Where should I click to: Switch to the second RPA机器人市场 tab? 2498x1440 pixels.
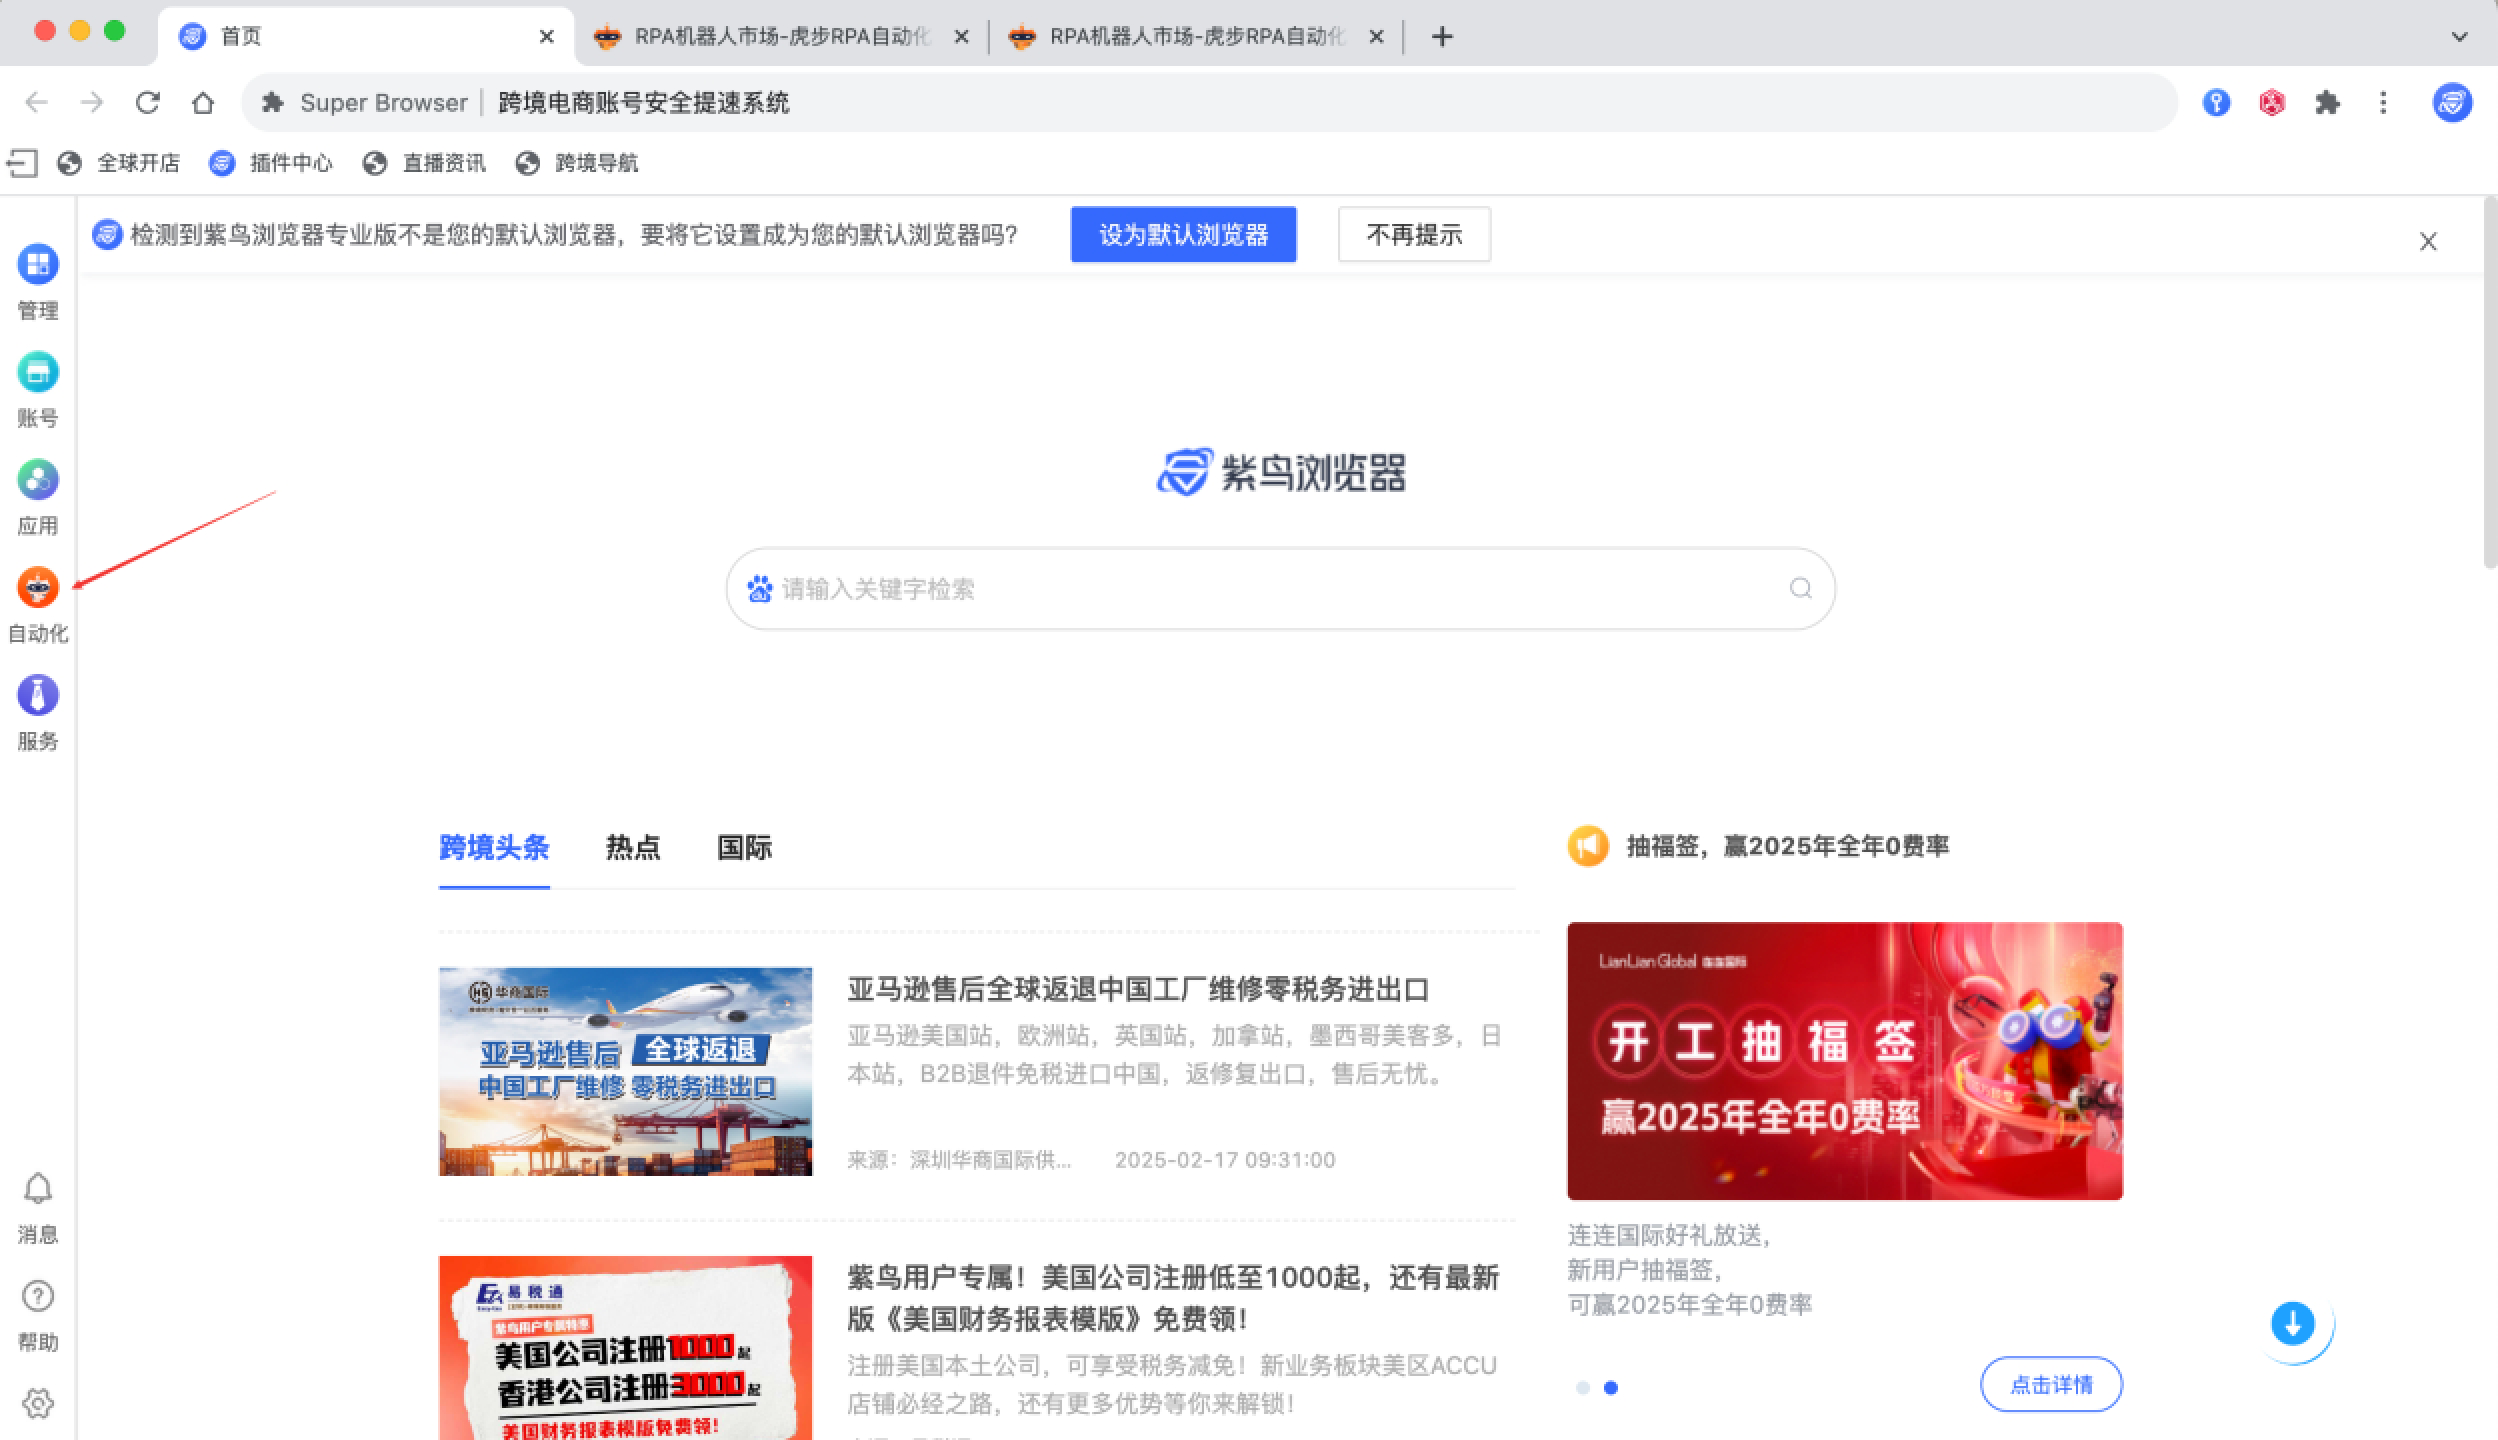[782, 37]
